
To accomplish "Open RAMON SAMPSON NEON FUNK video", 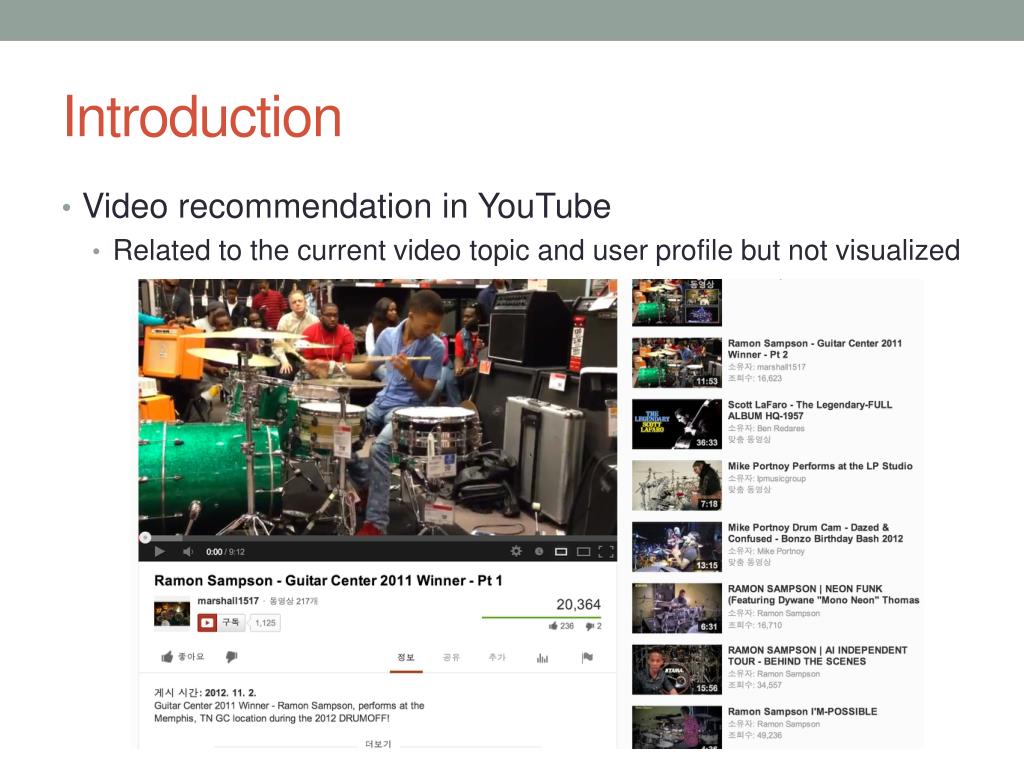I will coord(824,594).
